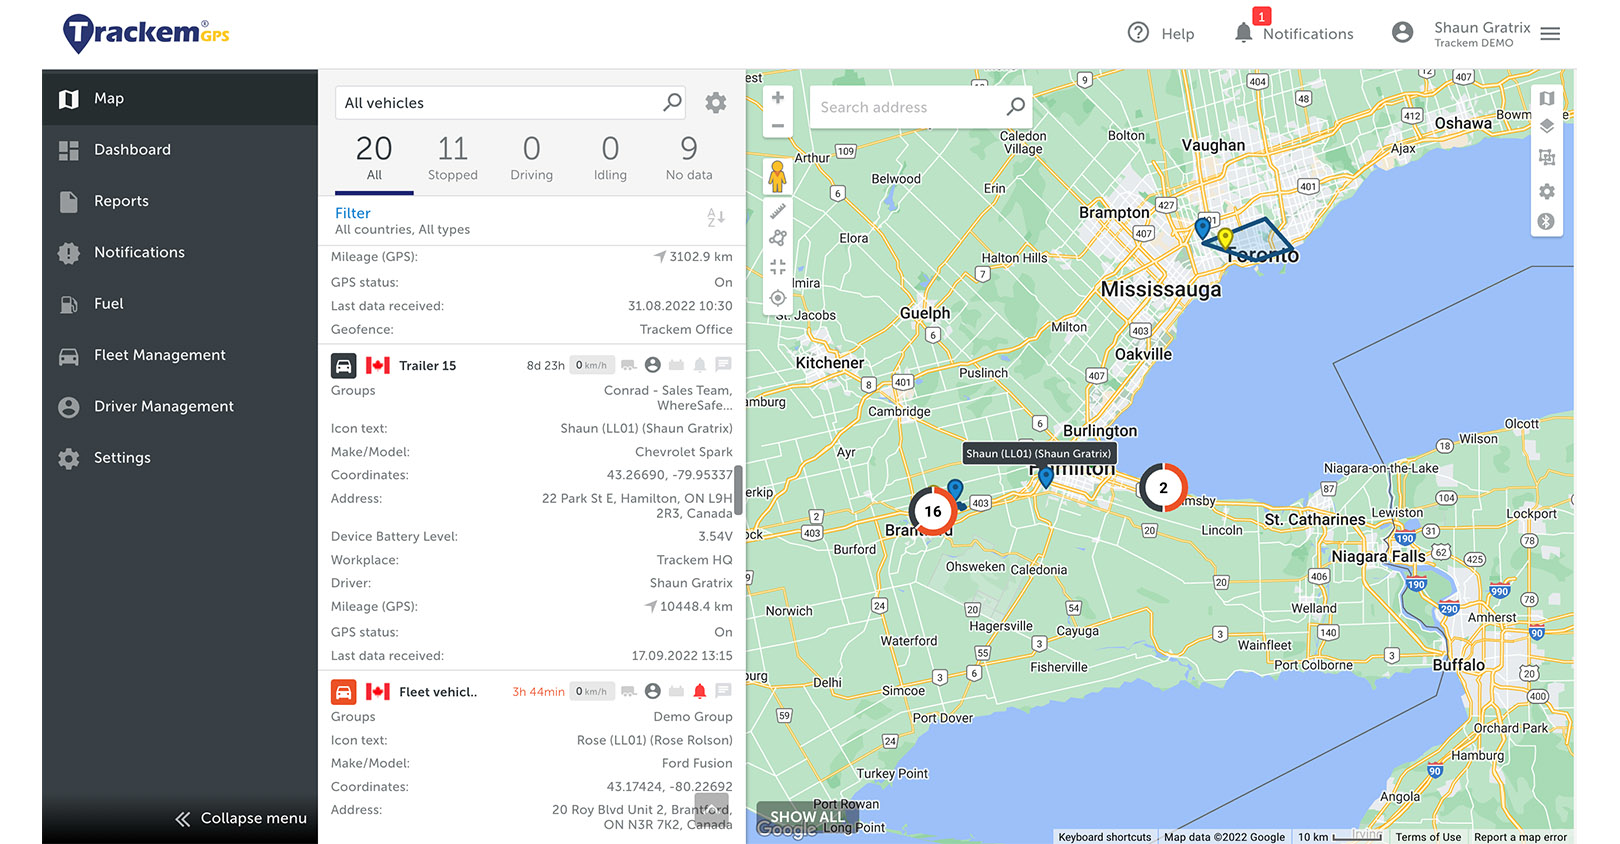Click the Bluetooth icon on map toolbar

pos(1547,222)
